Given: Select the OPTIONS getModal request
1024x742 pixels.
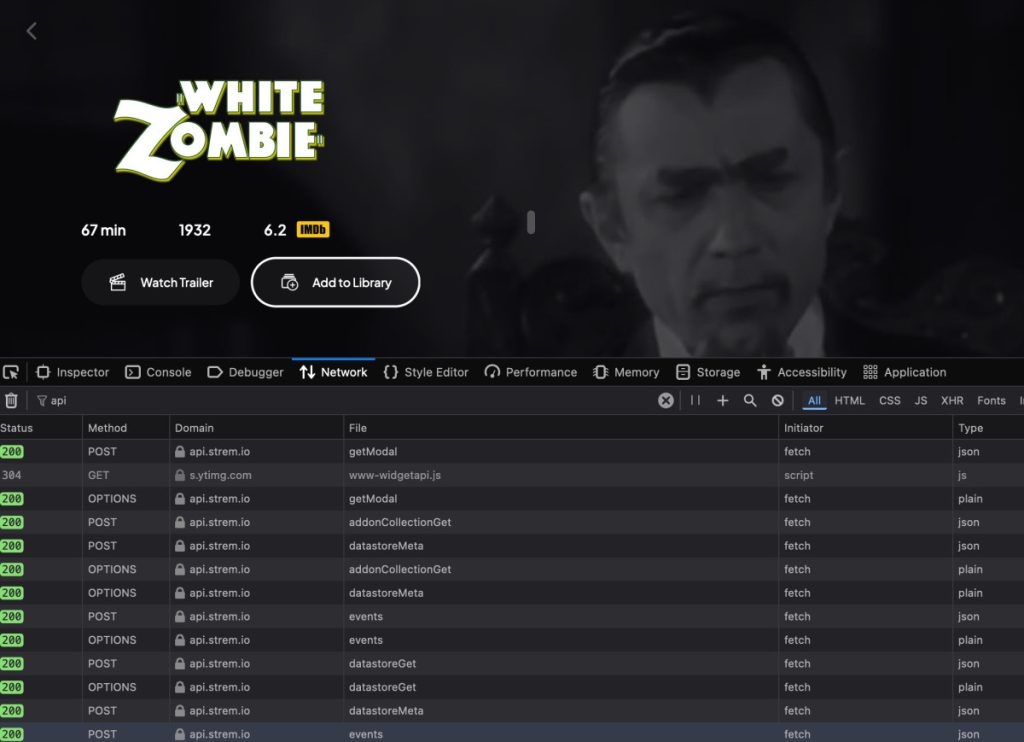Looking at the screenshot, I should pyautogui.click(x=512, y=498).
